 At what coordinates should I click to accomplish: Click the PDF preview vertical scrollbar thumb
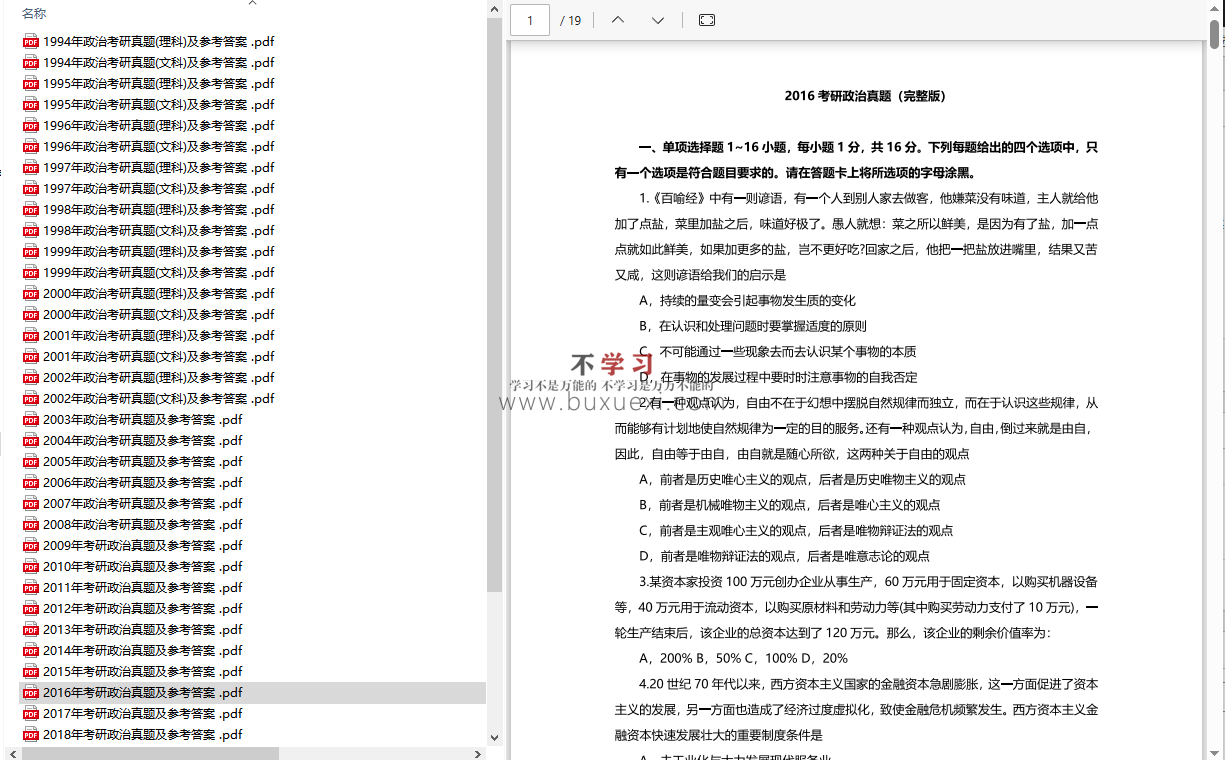(x=1215, y=33)
